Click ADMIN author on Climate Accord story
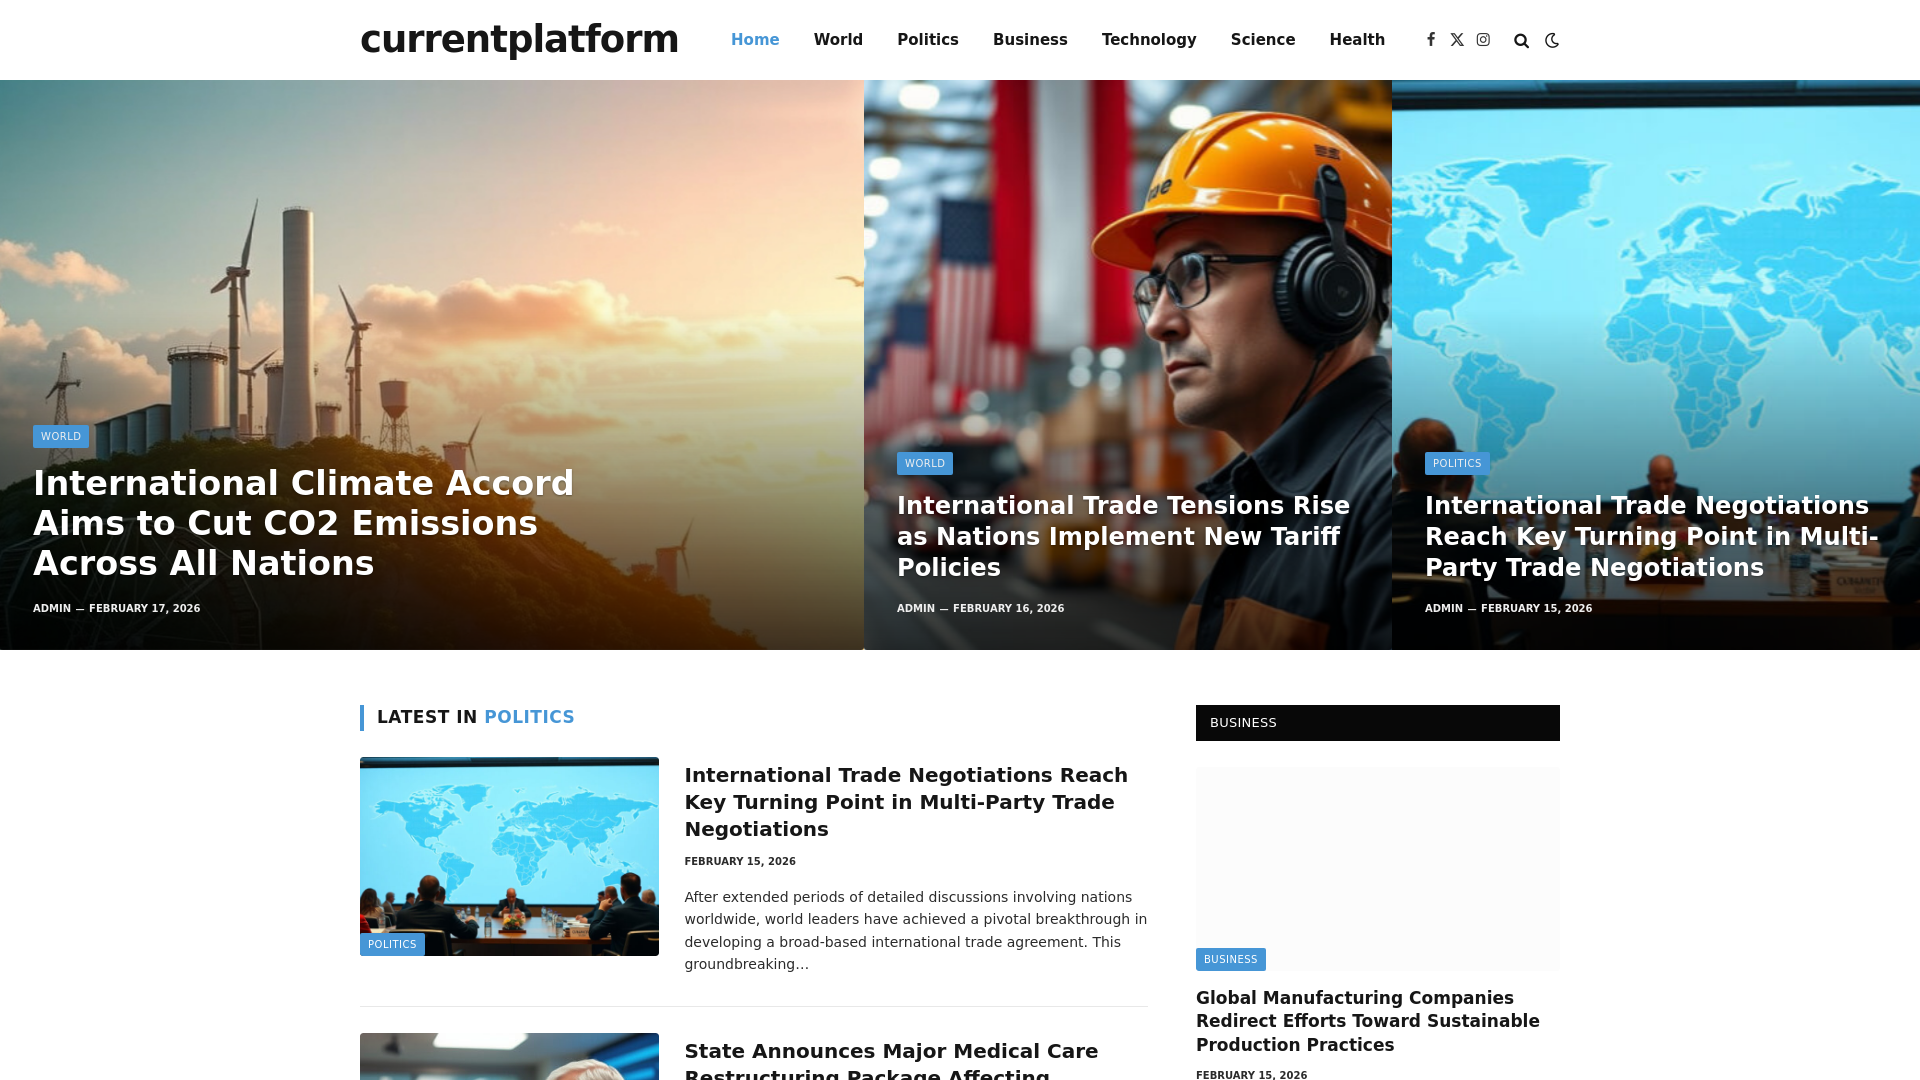This screenshot has width=1920, height=1080. (52, 608)
